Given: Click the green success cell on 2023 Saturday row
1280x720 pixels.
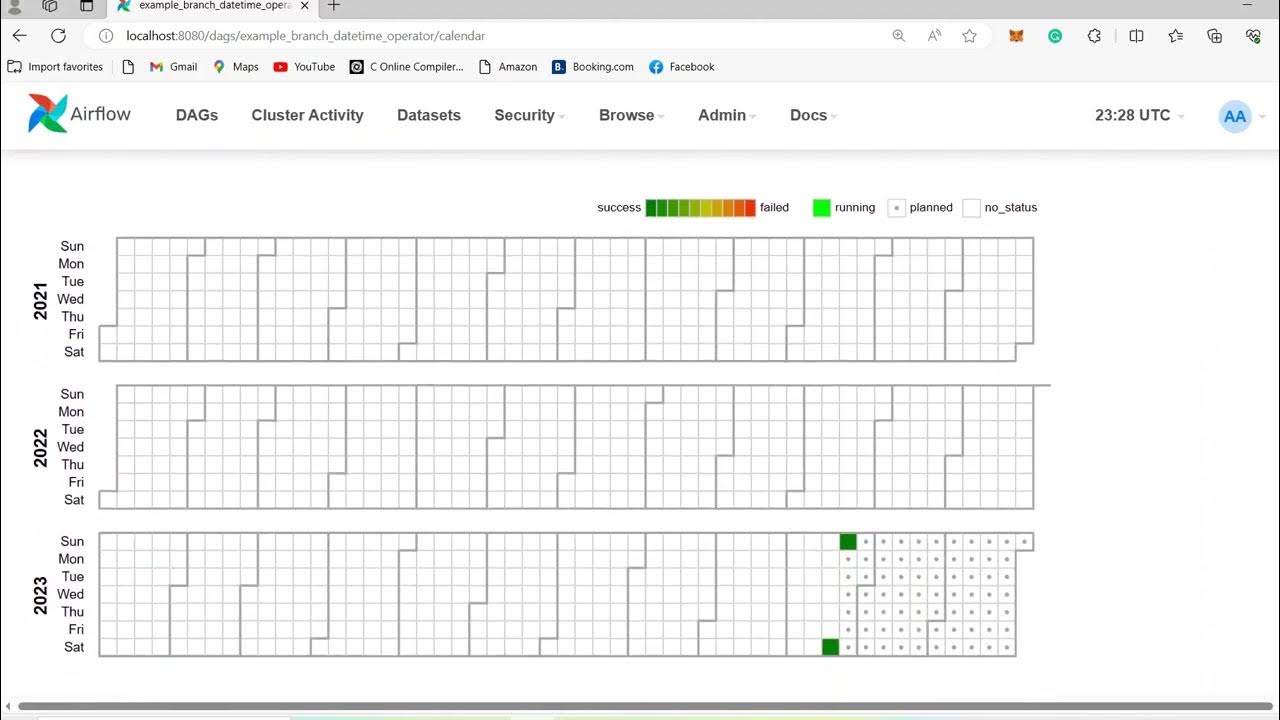Looking at the screenshot, I should (x=830, y=647).
